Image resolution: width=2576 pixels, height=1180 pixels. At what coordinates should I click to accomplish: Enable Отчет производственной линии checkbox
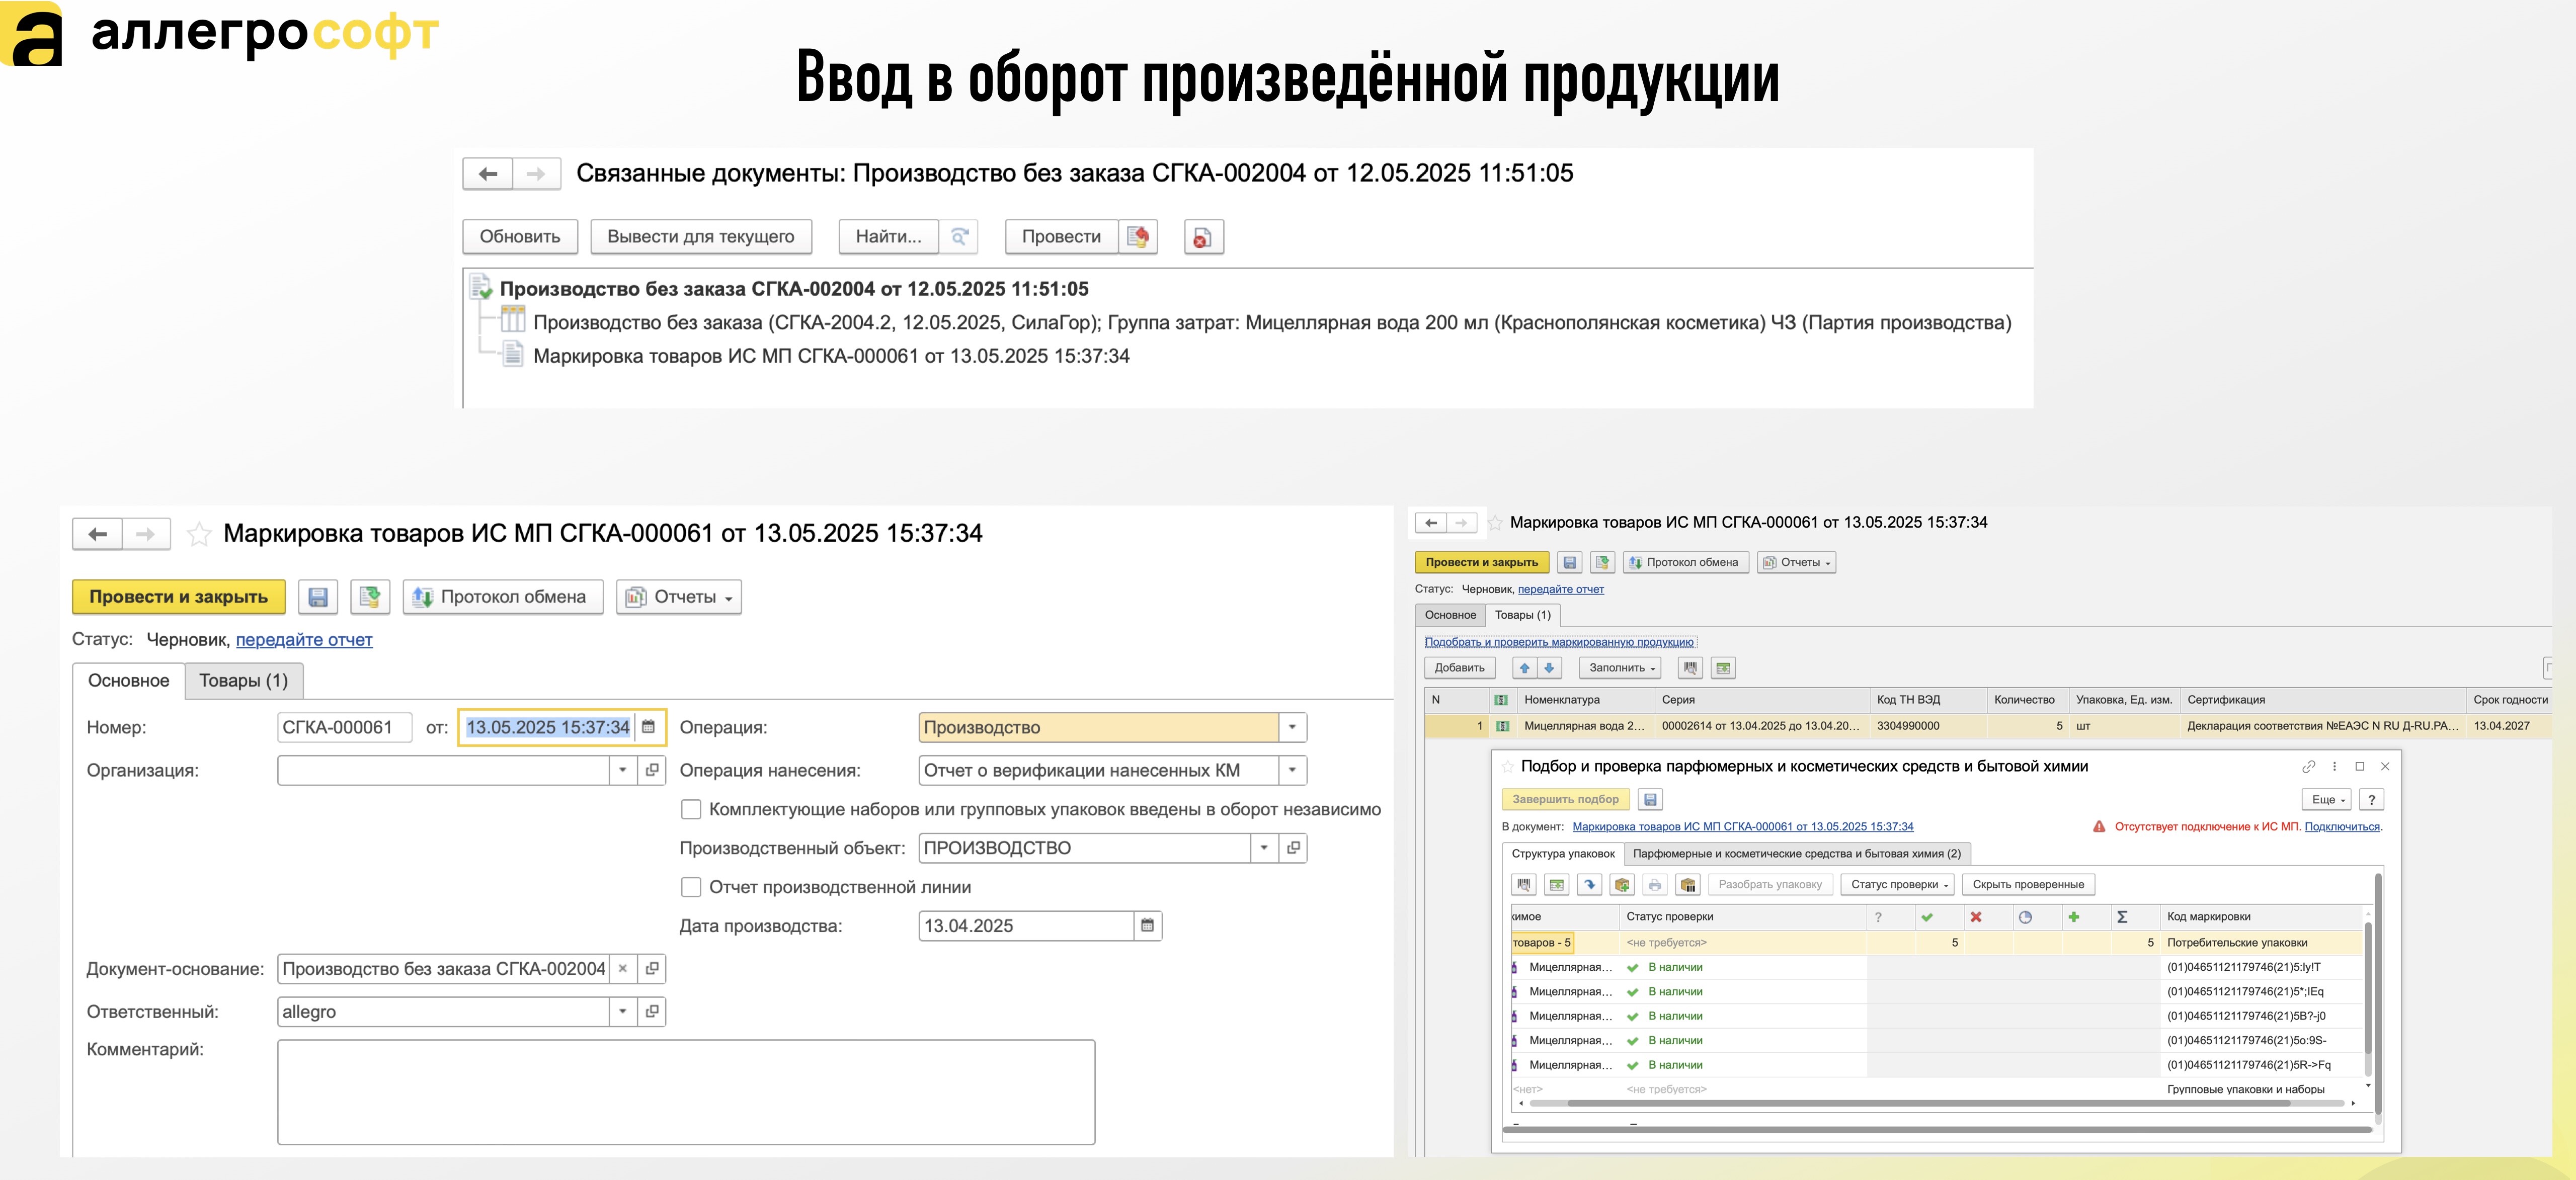point(690,887)
